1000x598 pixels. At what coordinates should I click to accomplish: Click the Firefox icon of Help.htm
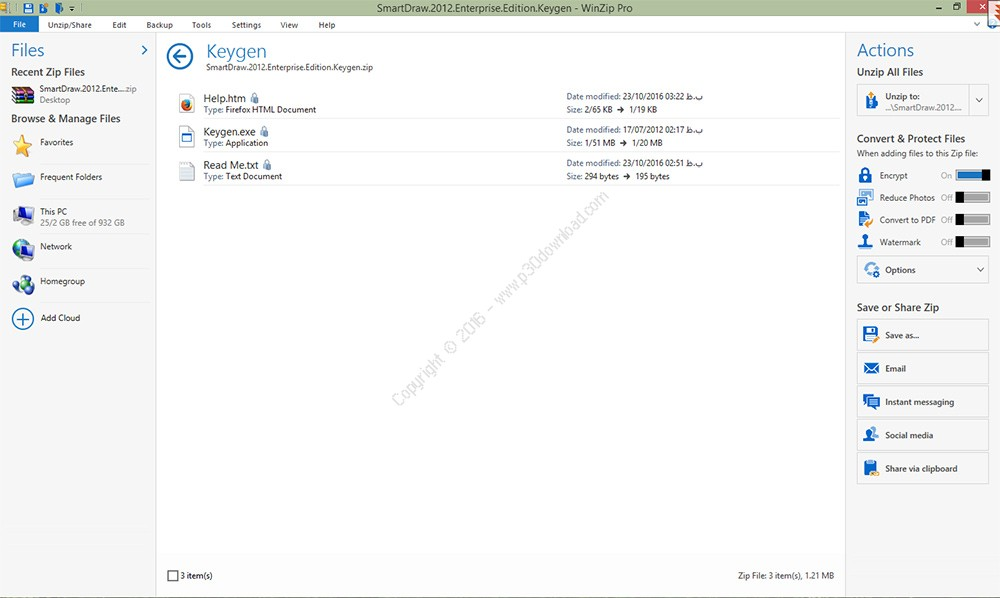(x=186, y=103)
